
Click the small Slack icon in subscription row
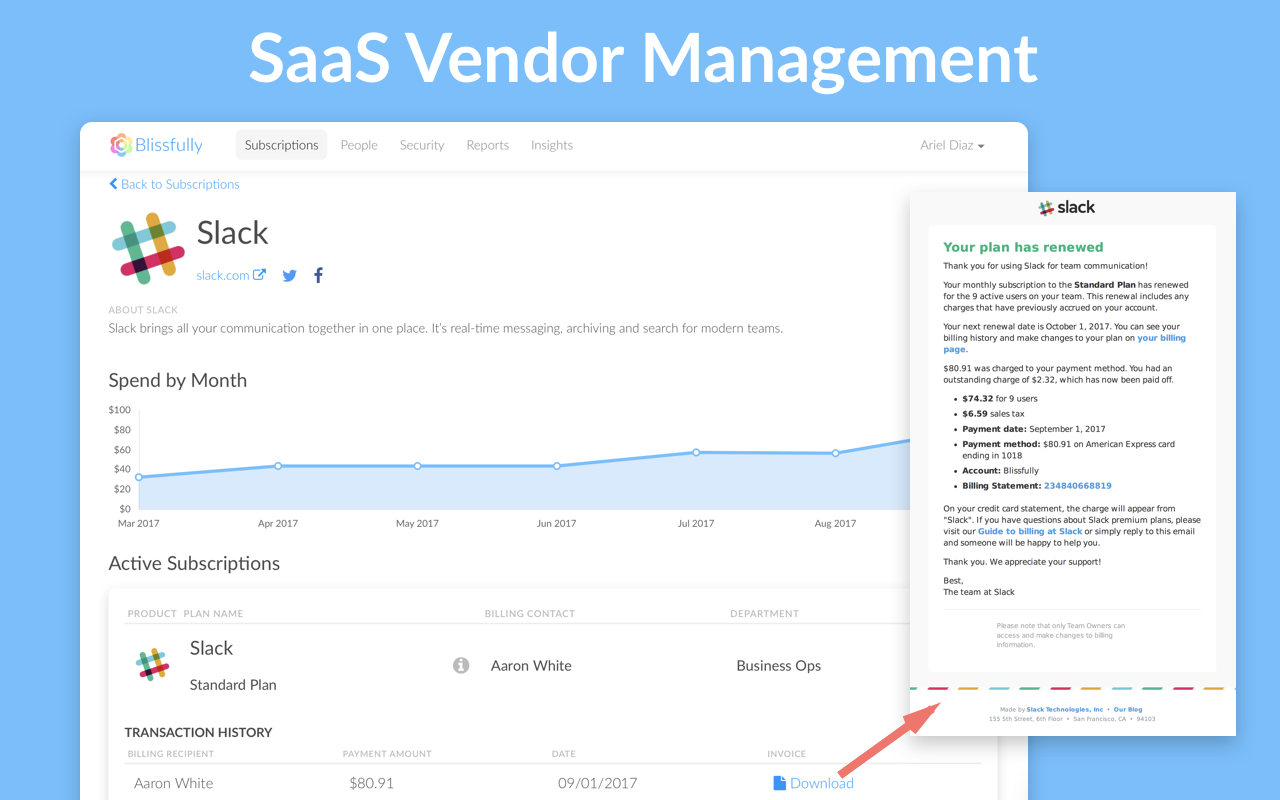pos(152,665)
